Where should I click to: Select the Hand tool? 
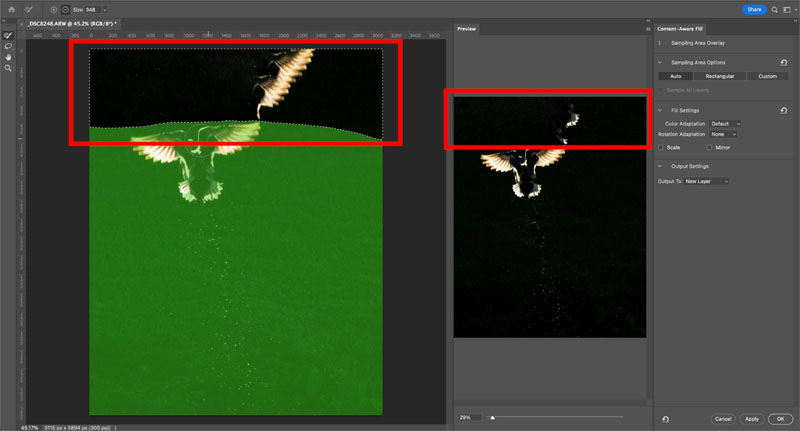[9, 56]
